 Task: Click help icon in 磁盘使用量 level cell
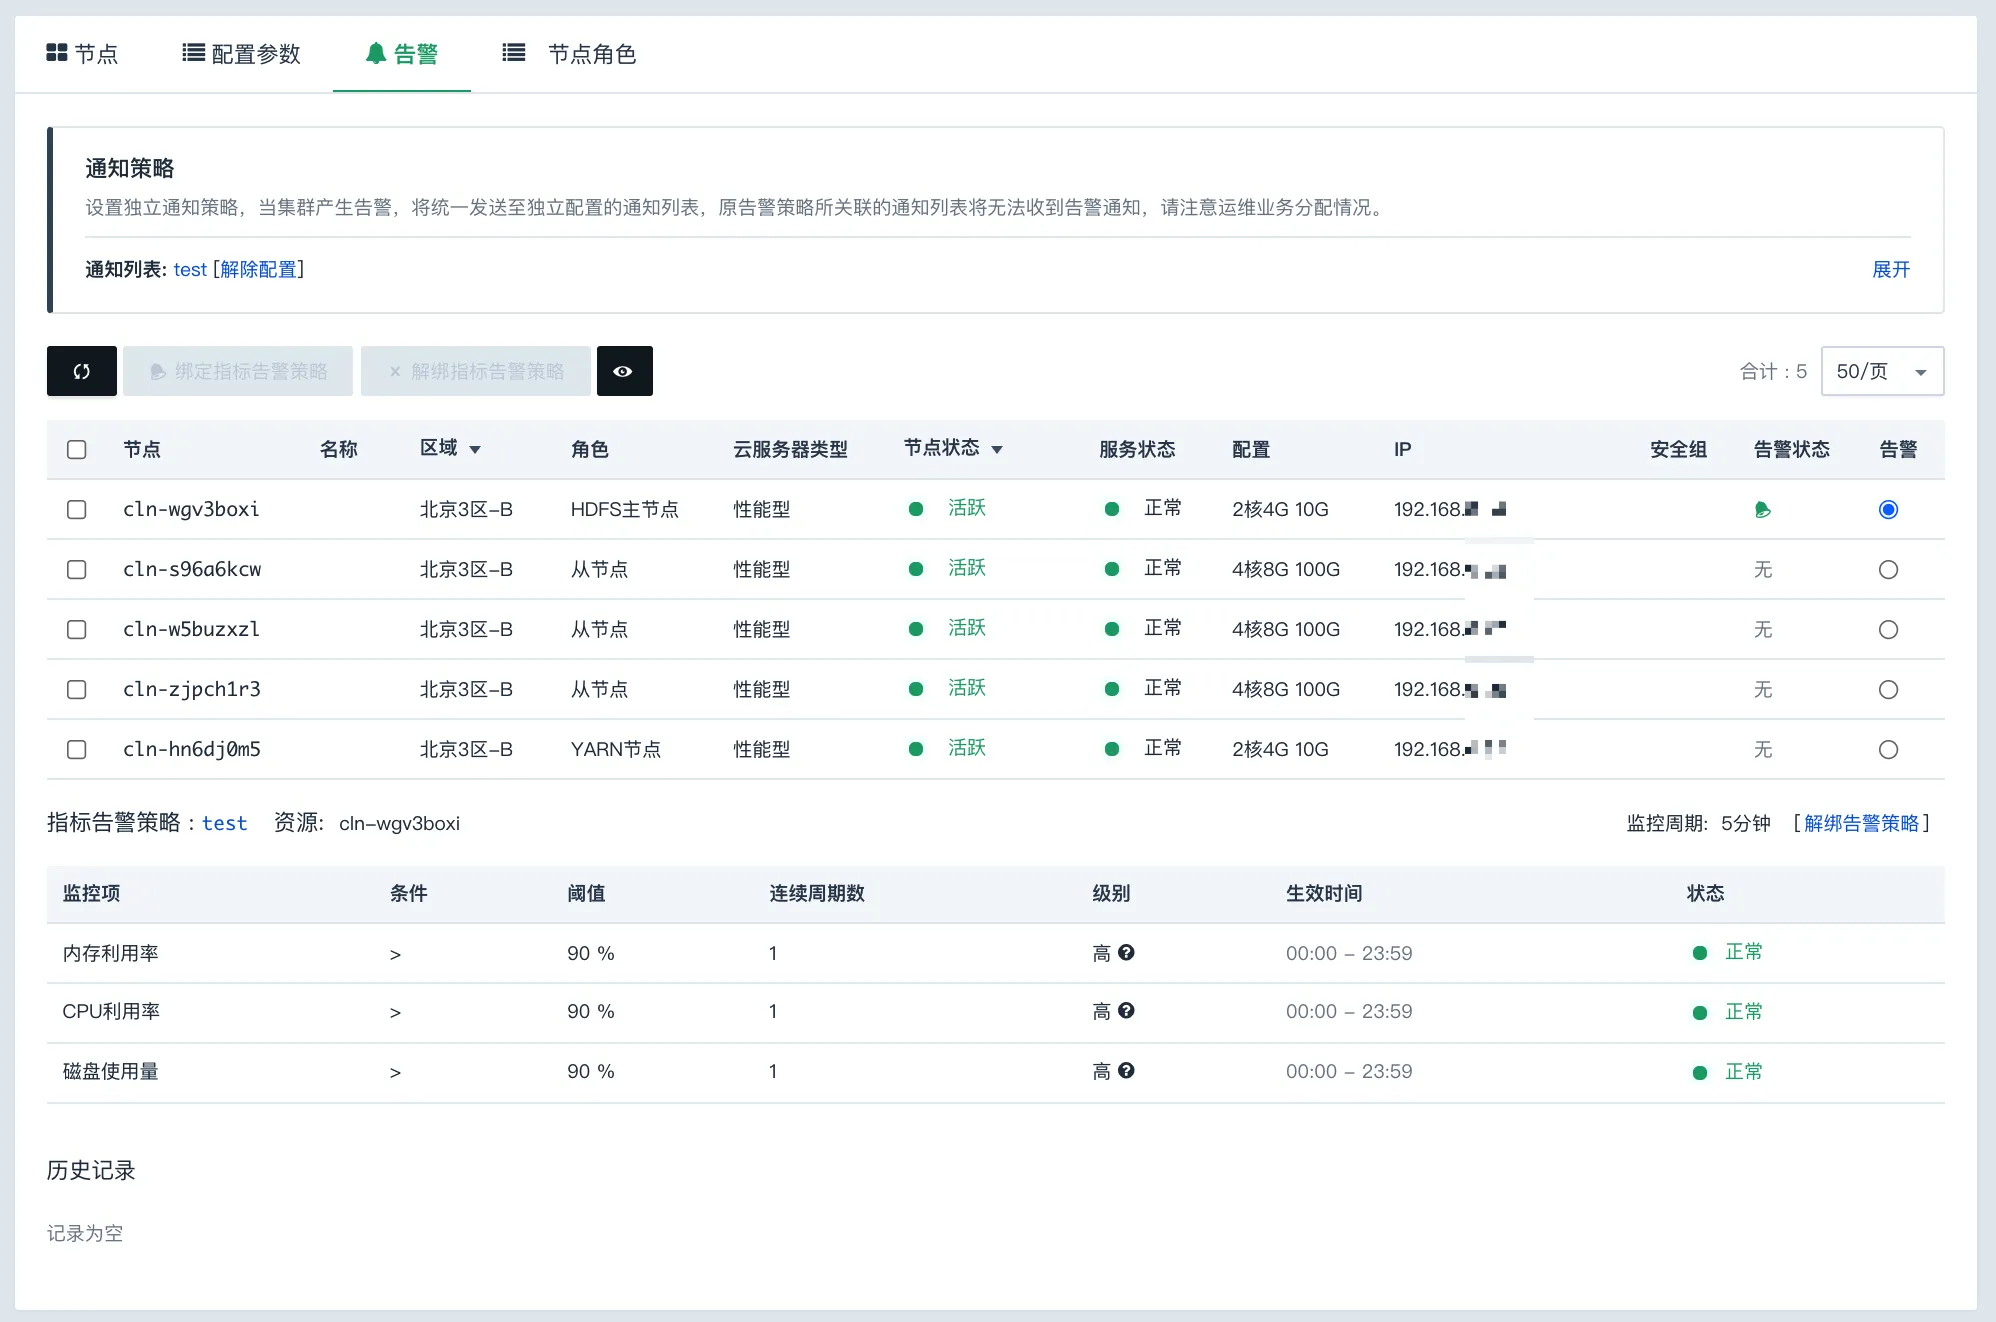(x=1126, y=1071)
